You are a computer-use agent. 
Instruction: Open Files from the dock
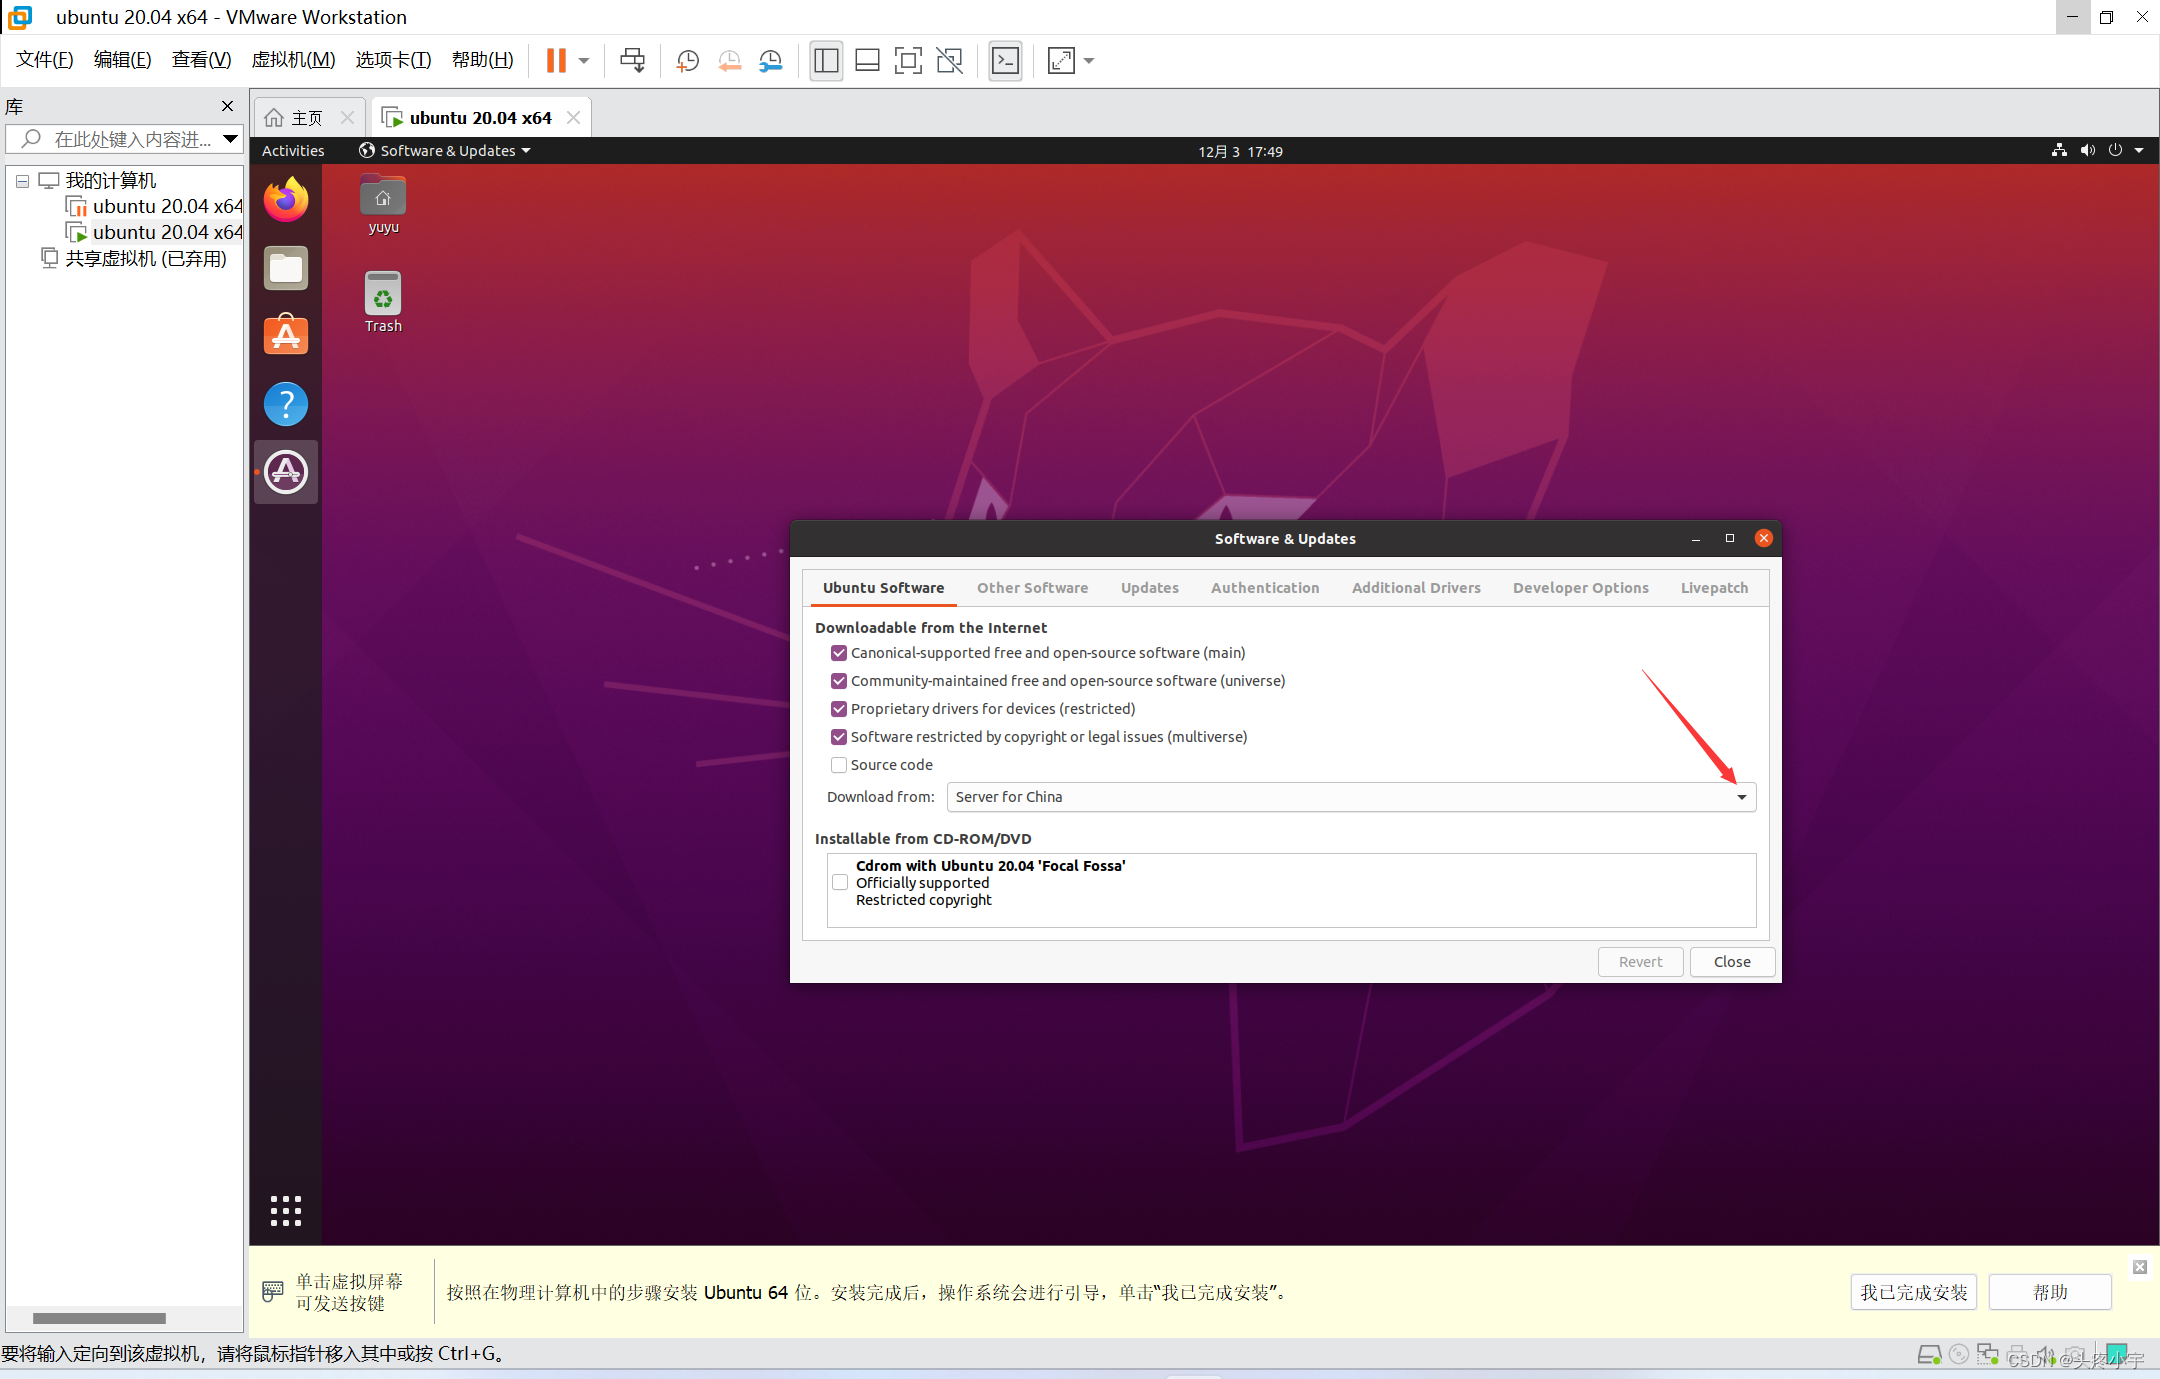pyautogui.click(x=286, y=268)
